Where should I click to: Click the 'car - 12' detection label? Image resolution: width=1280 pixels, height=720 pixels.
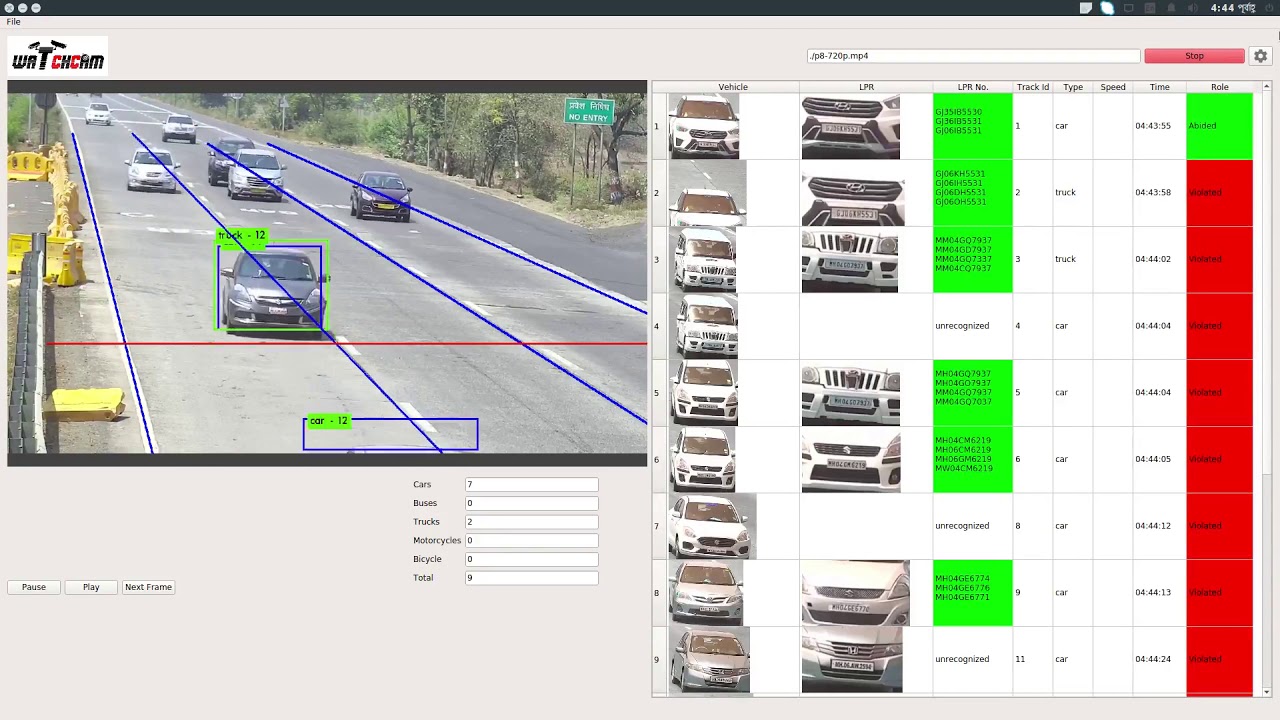click(x=328, y=421)
